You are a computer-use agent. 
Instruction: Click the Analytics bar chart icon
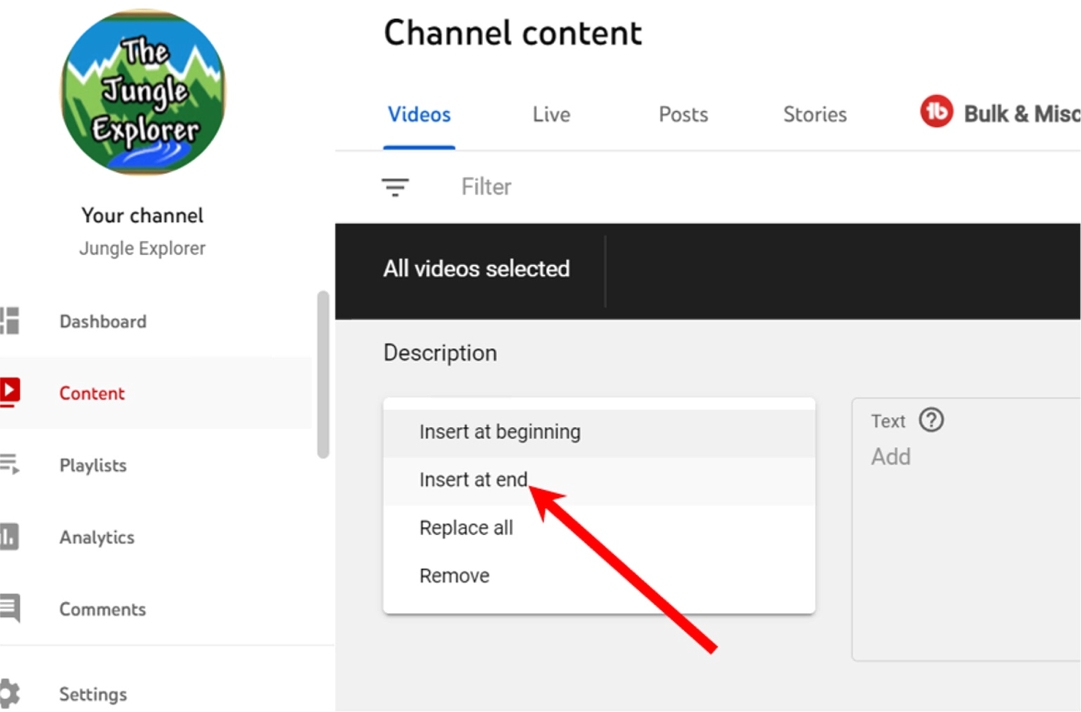pos(9,536)
